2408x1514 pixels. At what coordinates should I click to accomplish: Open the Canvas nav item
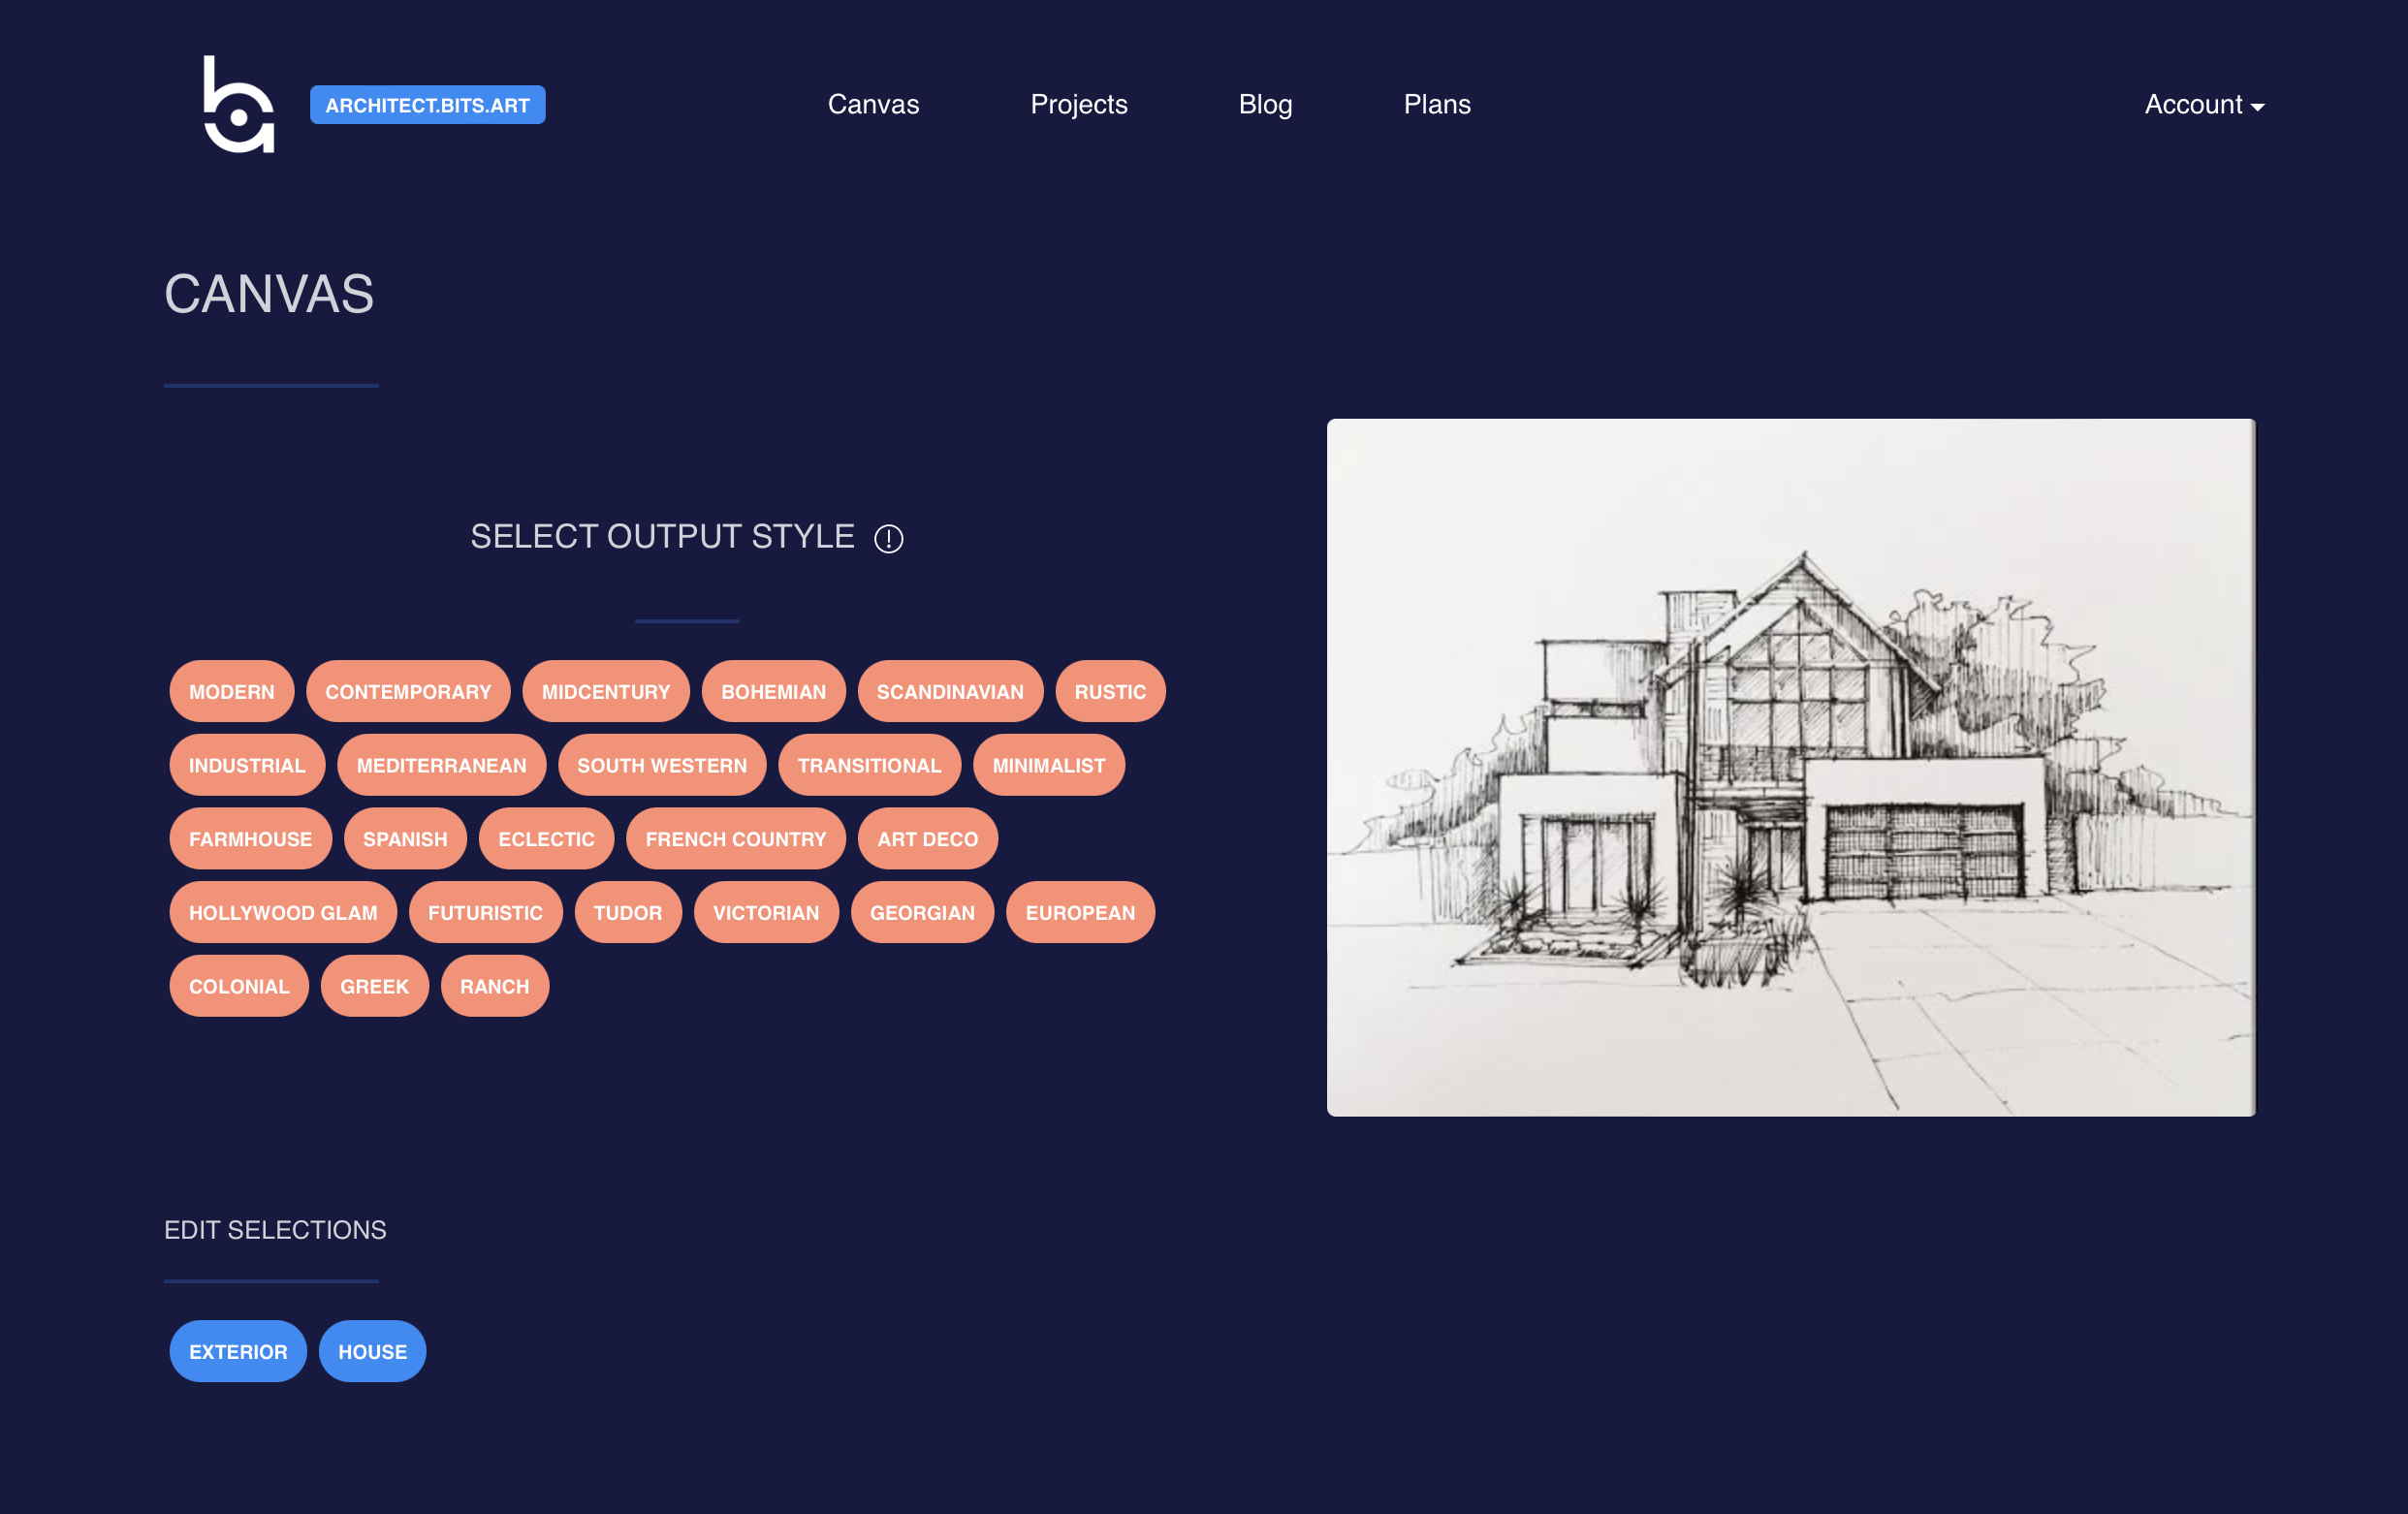pyautogui.click(x=872, y=105)
